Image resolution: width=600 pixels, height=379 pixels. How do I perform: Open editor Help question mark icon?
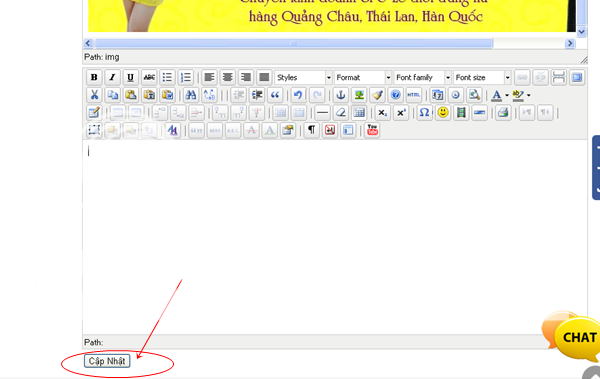[396, 95]
